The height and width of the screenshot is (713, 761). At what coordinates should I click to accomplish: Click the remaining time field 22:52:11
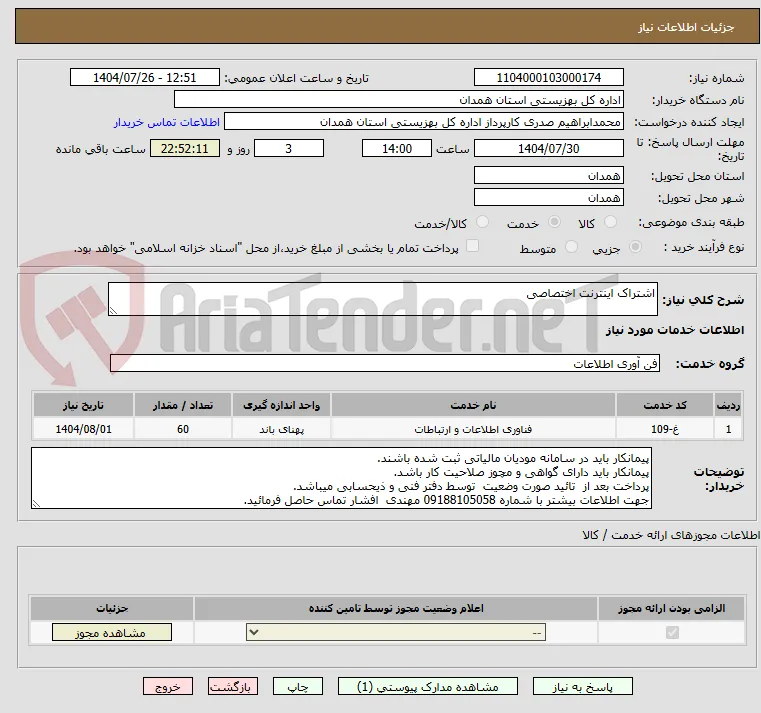tap(184, 149)
